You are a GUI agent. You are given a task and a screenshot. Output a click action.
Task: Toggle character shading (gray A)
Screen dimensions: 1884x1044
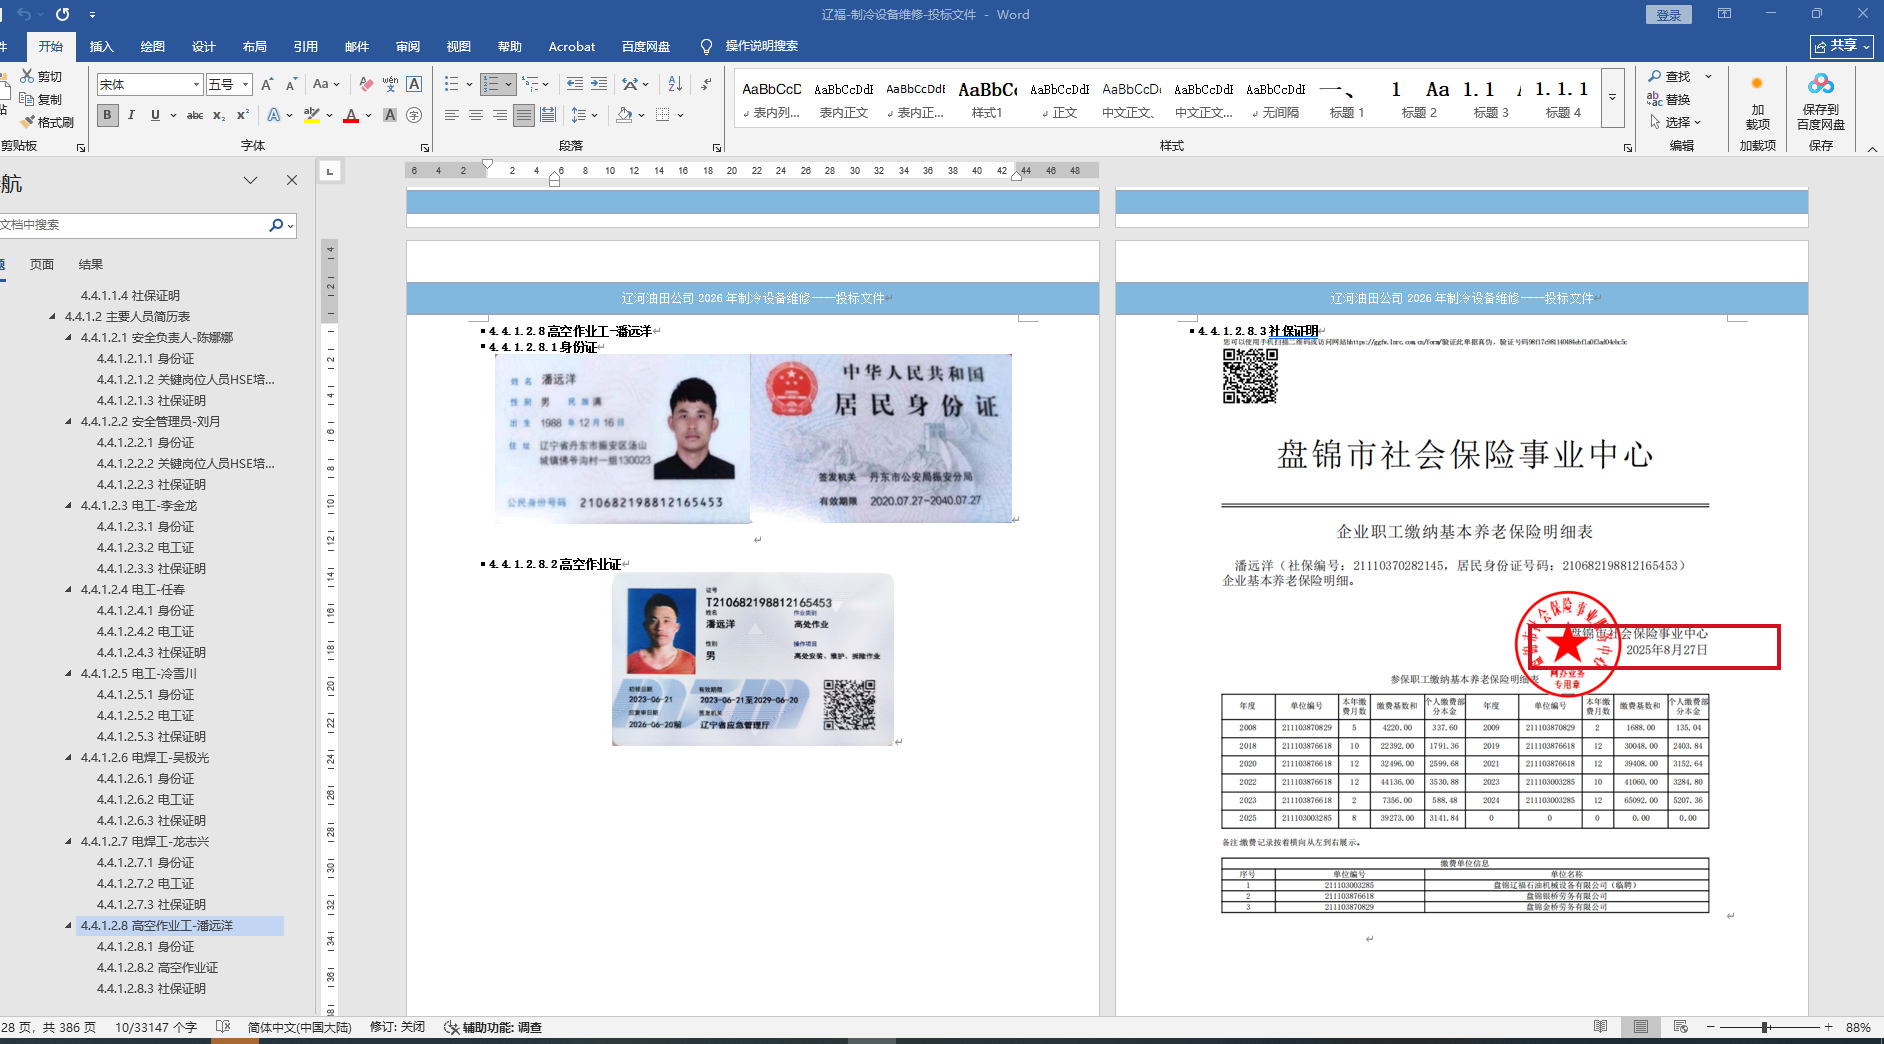pyautogui.click(x=390, y=115)
